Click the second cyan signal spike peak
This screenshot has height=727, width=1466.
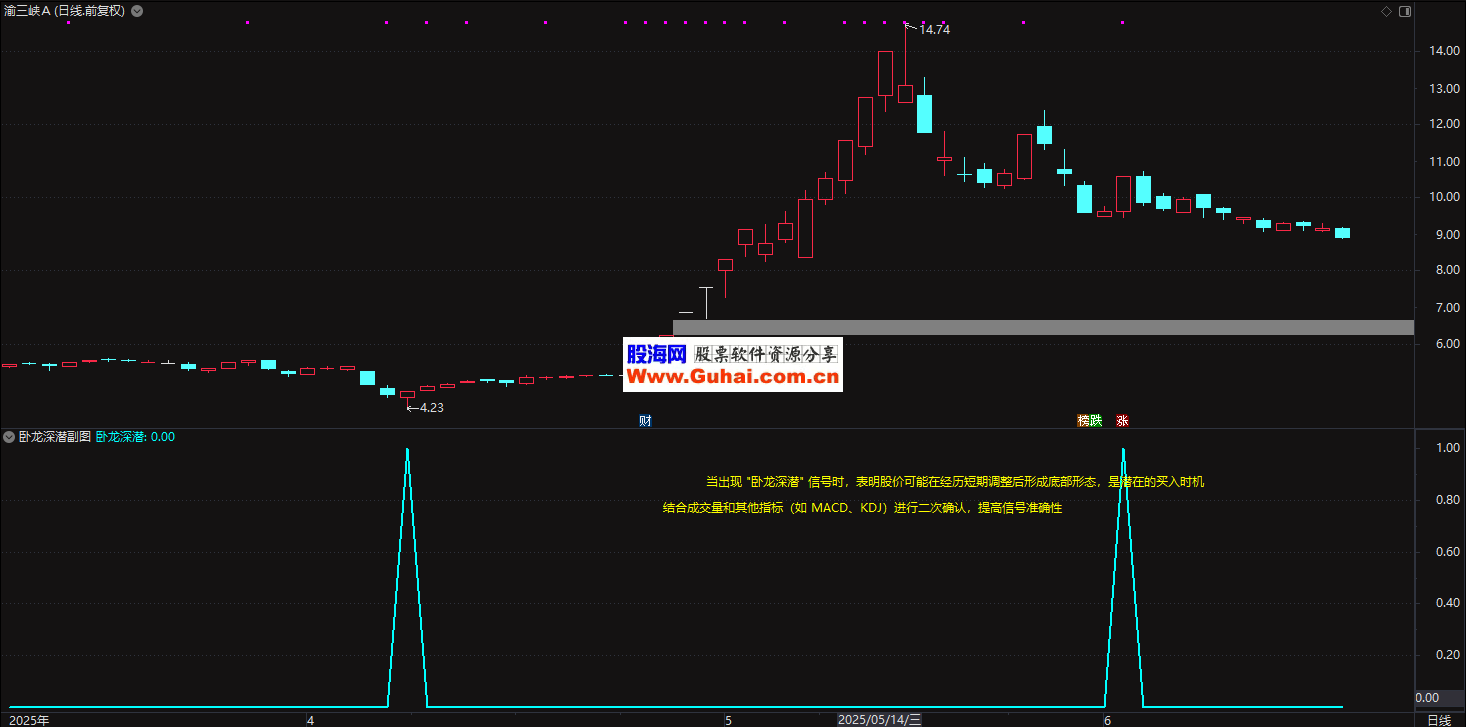[x=1124, y=450]
